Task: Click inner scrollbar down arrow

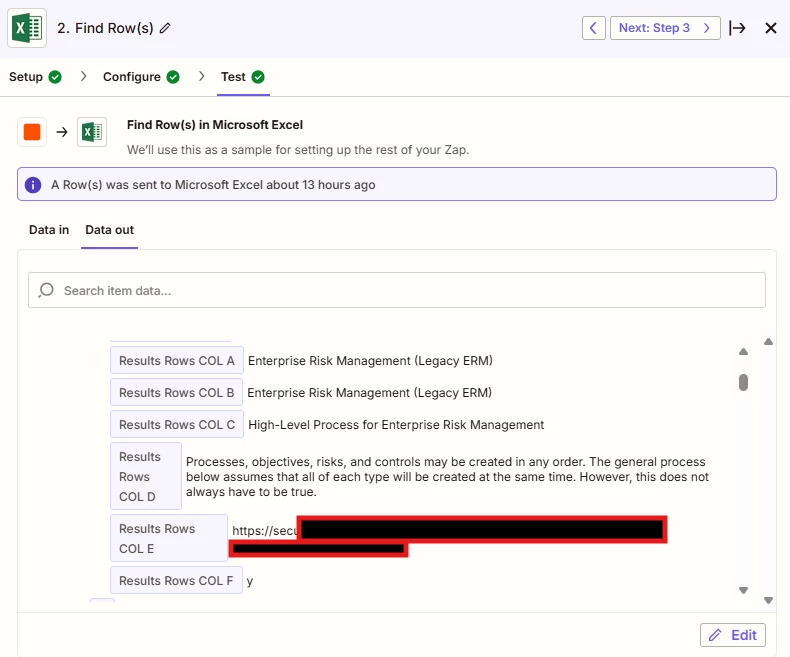Action: (743, 590)
